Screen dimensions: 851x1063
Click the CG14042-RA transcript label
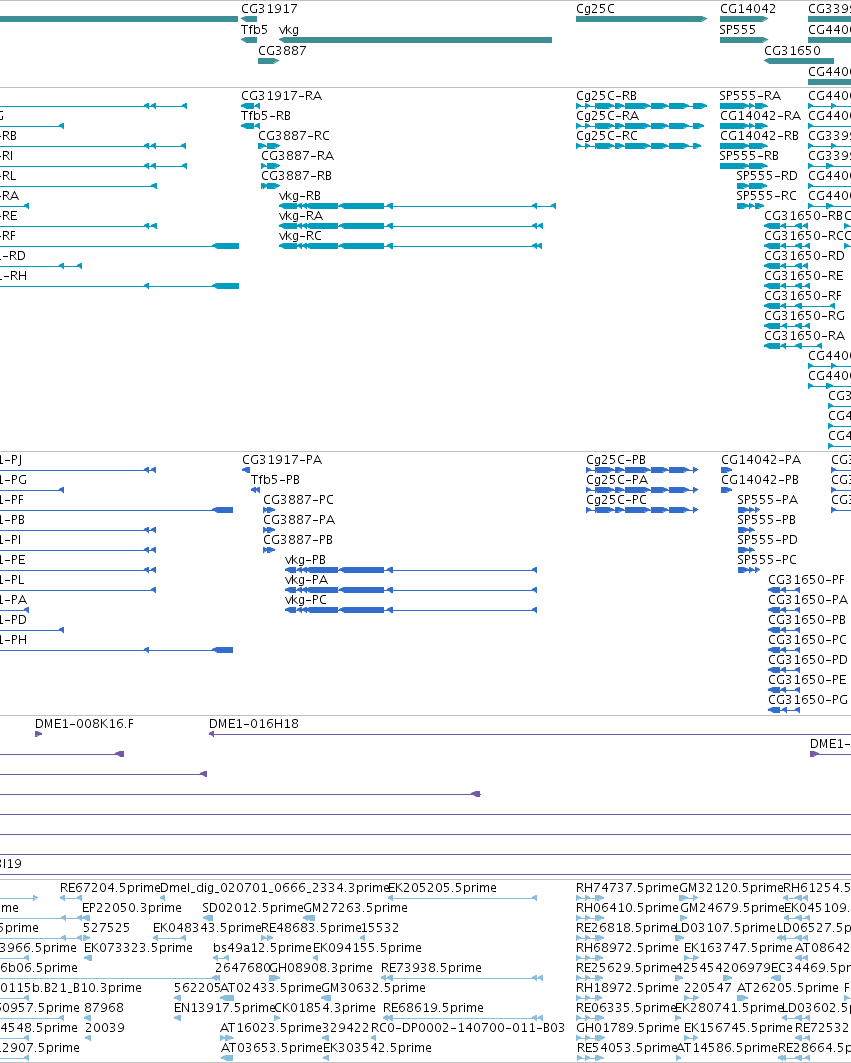click(760, 116)
